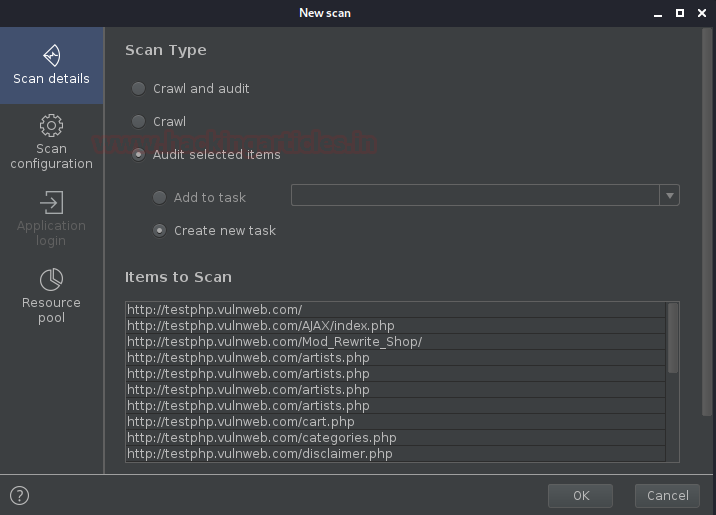Select the disclaimer.php URL row

(x=395, y=453)
